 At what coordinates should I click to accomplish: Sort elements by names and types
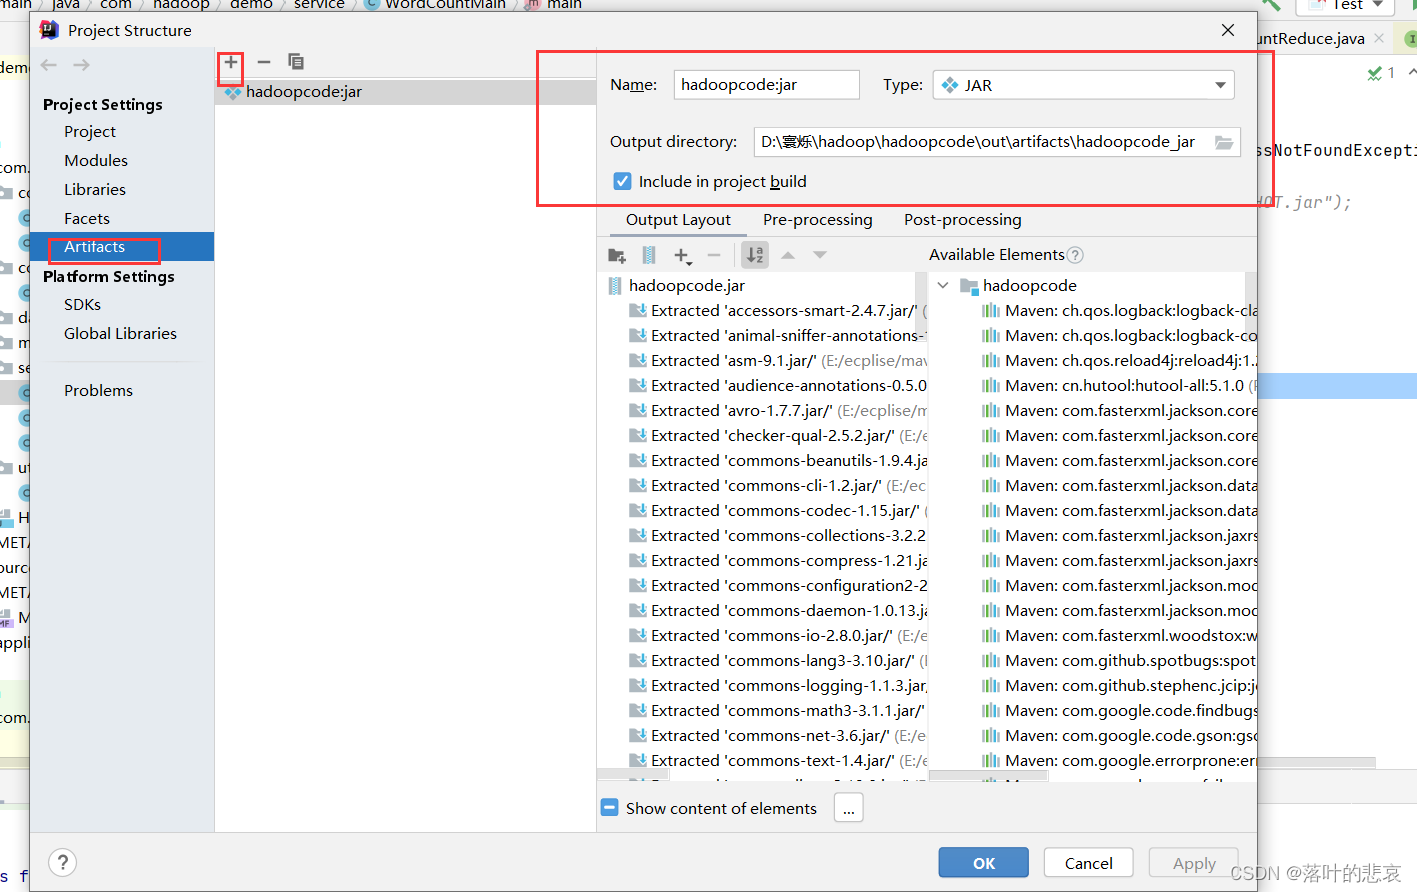[x=755, y=255]
